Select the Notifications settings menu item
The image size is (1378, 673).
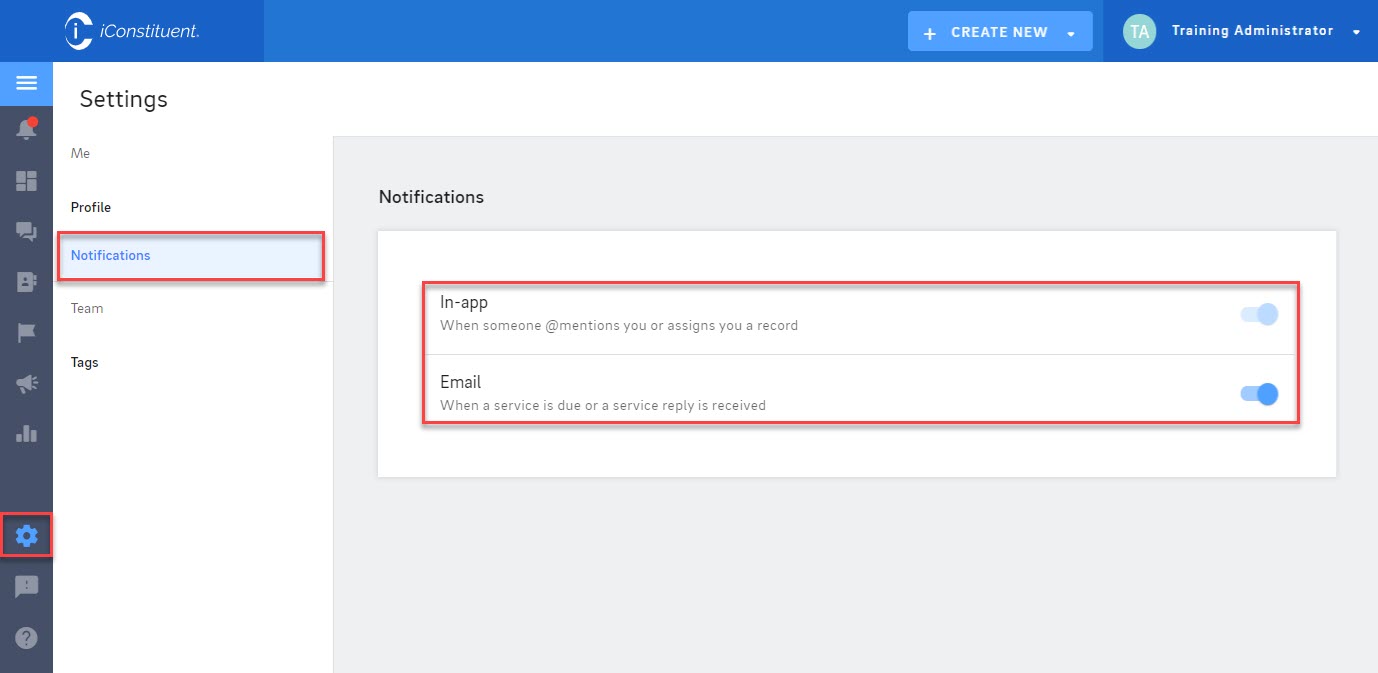coord(110,255)
